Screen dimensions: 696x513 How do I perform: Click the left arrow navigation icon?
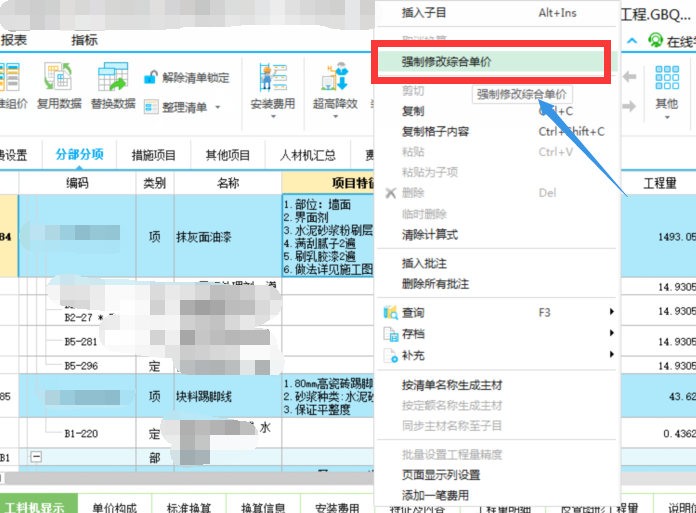tap(629, 77)
